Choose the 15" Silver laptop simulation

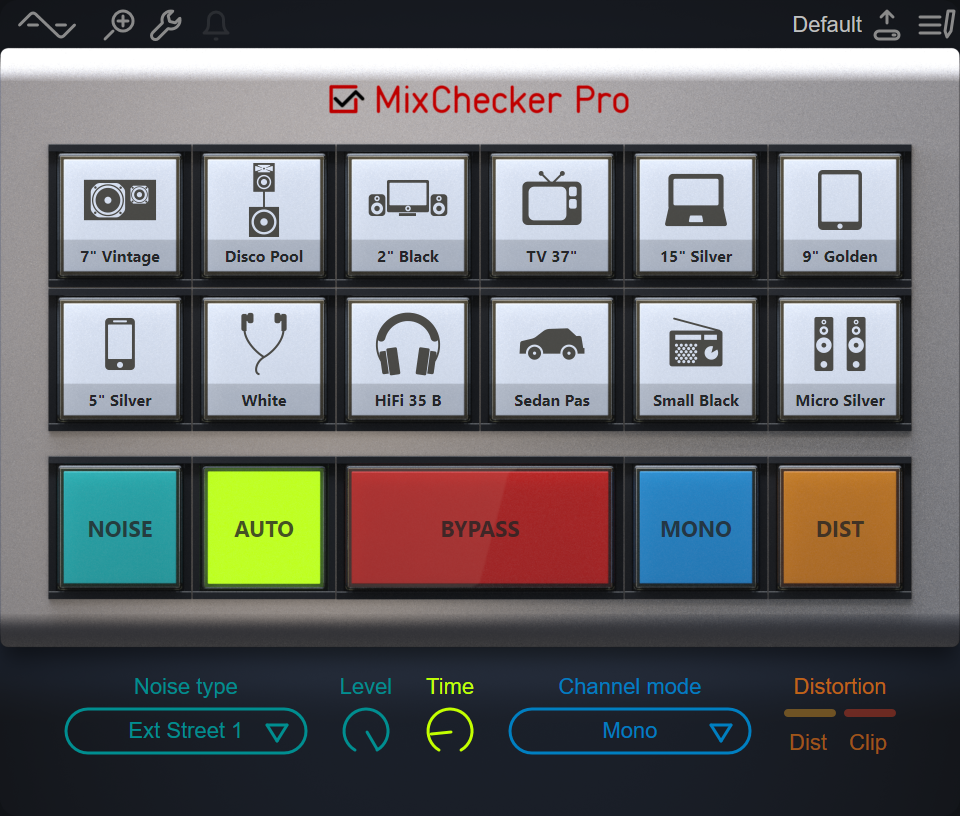tap(696, 215)
